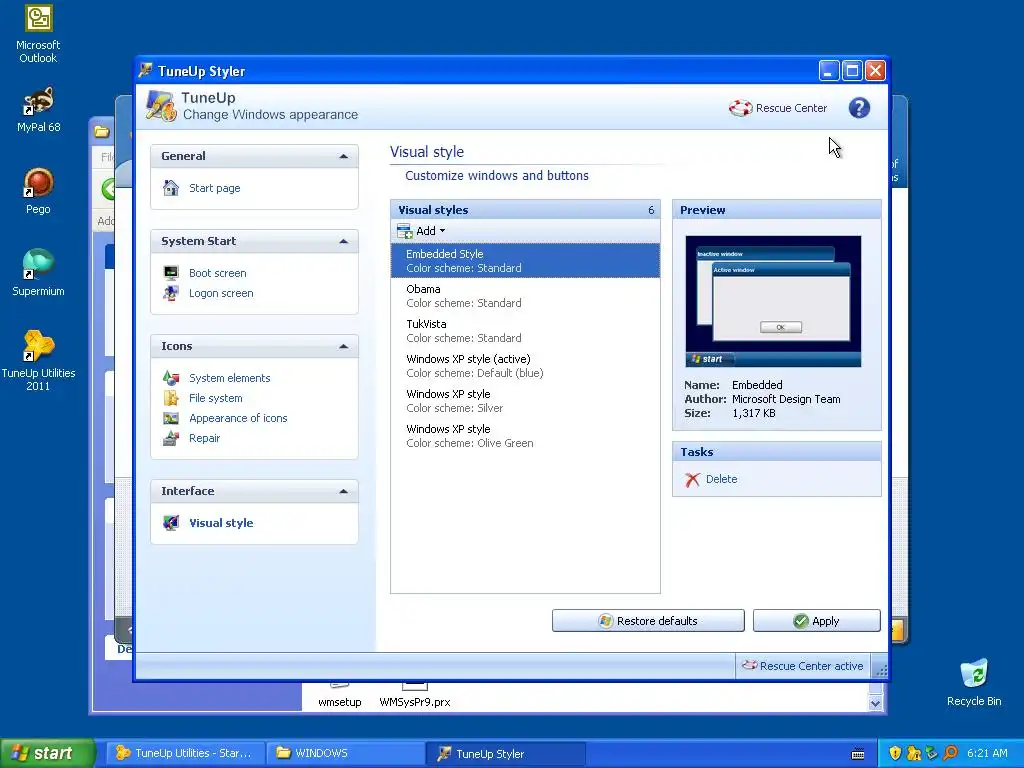Click the Visual style sidebar icon
Viewport: 1024px width, 768px height.
click(170, 523)
